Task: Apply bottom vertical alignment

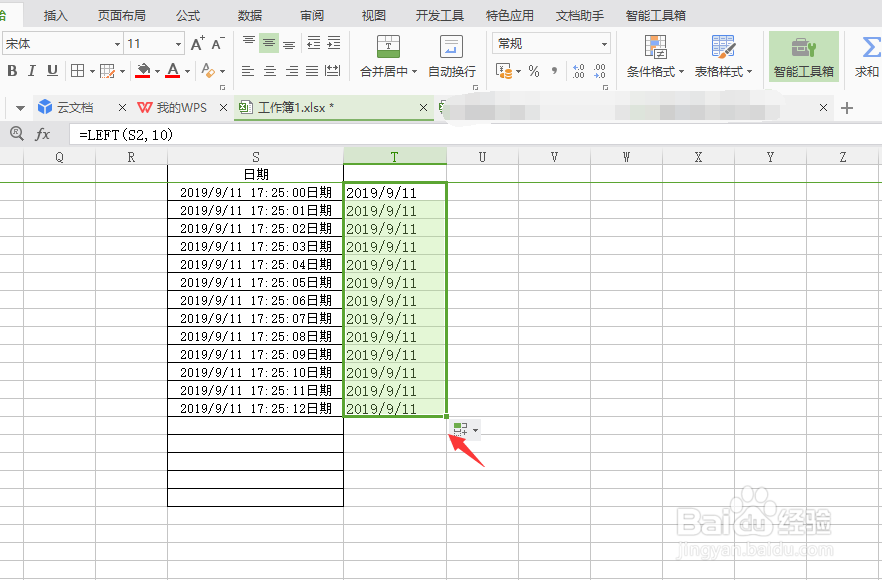Action: tap(289, 43)
